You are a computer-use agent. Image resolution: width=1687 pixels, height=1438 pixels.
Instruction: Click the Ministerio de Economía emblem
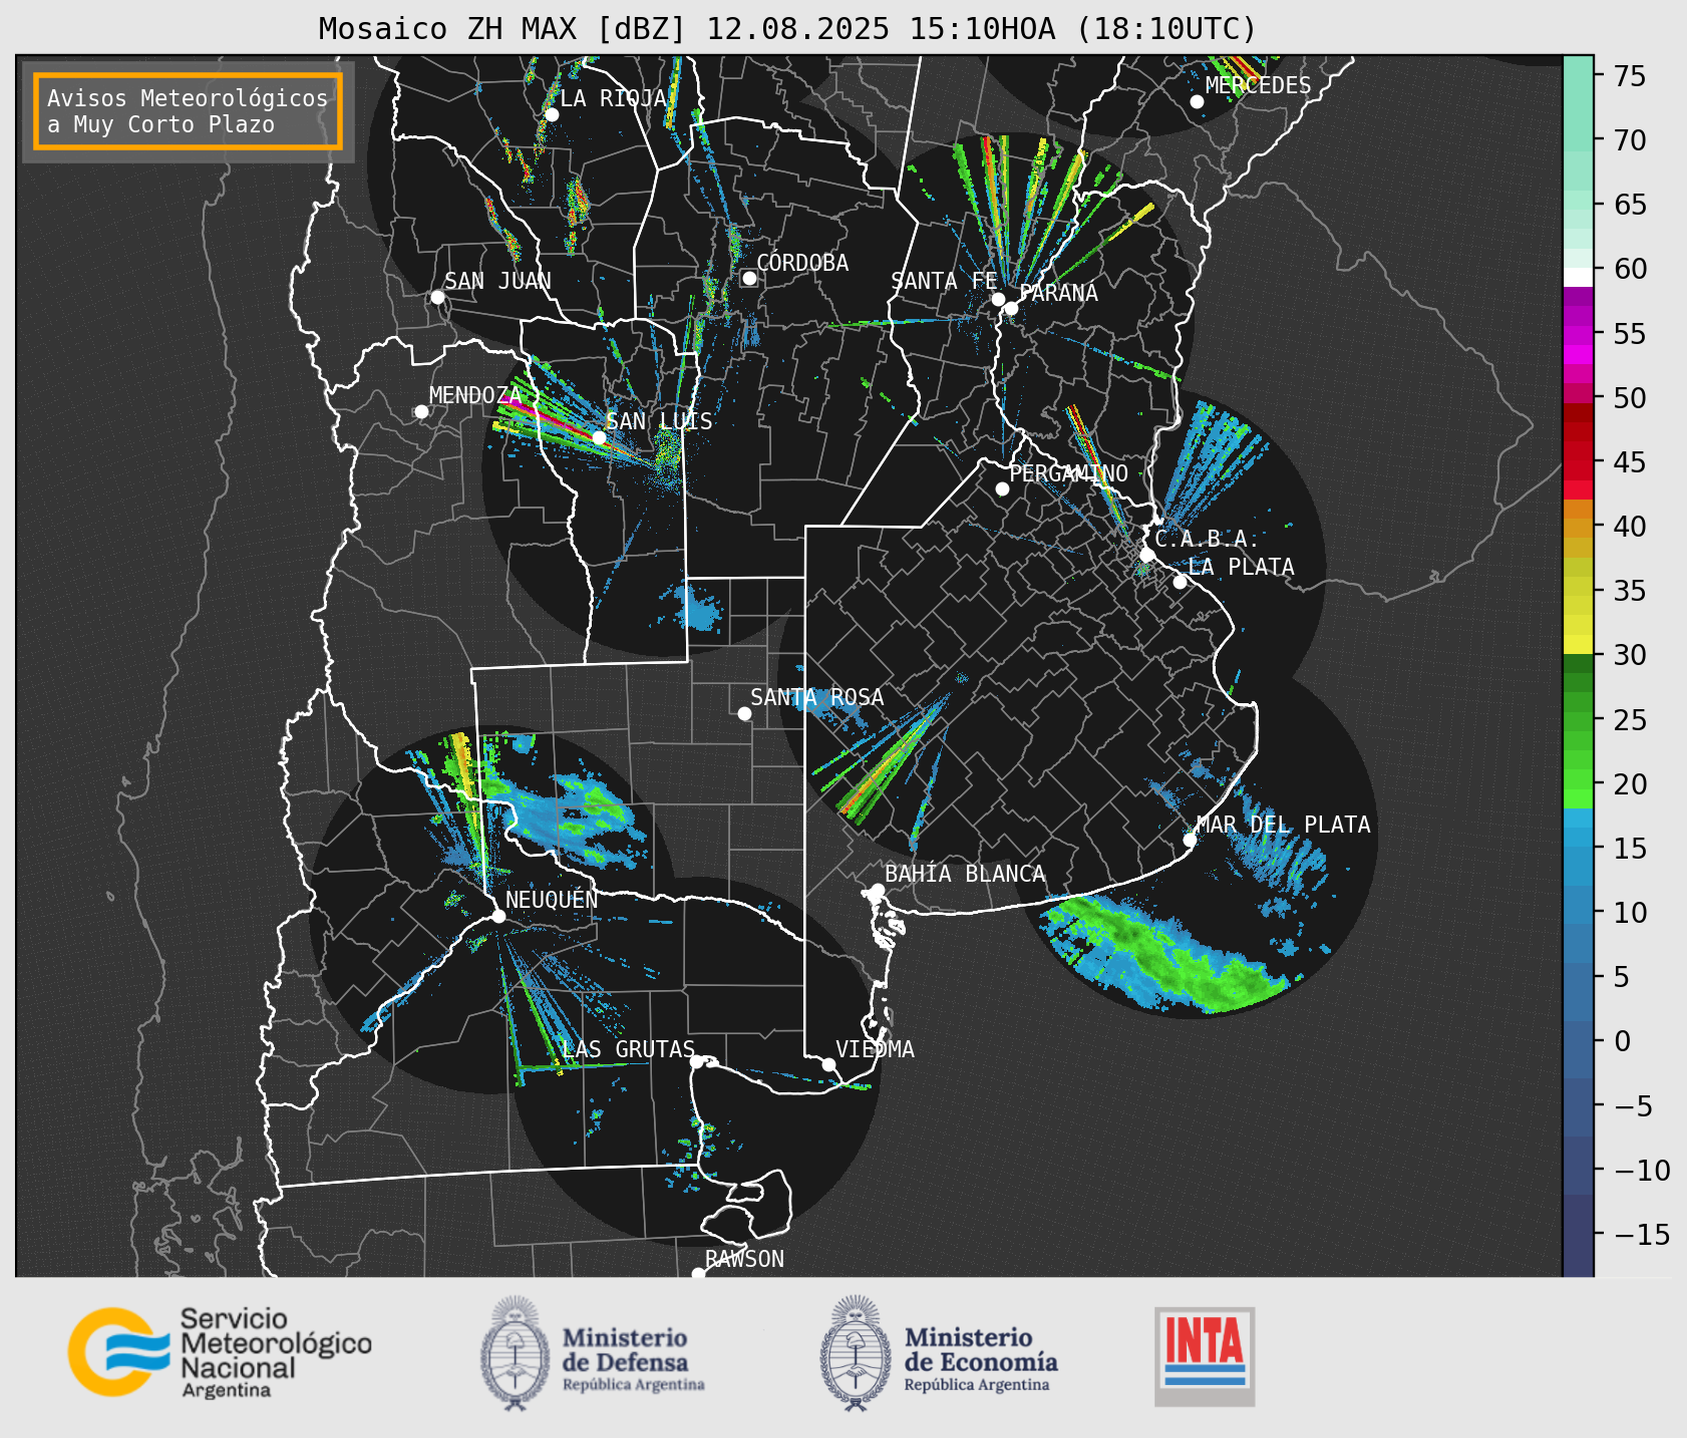856,1353
